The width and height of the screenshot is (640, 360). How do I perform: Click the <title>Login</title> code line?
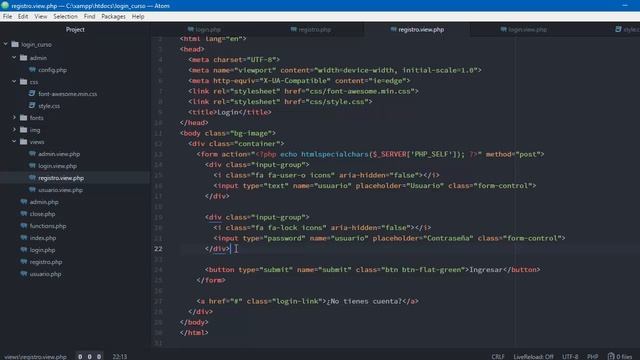click(x=229, y=112)
